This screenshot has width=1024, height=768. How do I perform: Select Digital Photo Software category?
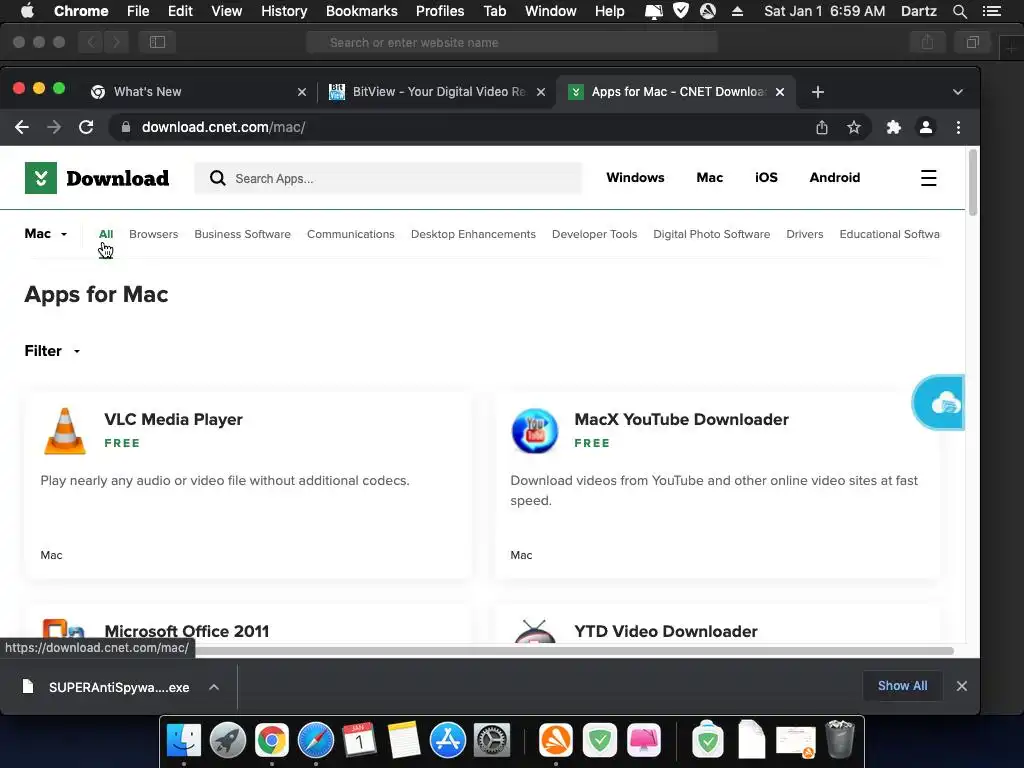[x=711, y=234]
